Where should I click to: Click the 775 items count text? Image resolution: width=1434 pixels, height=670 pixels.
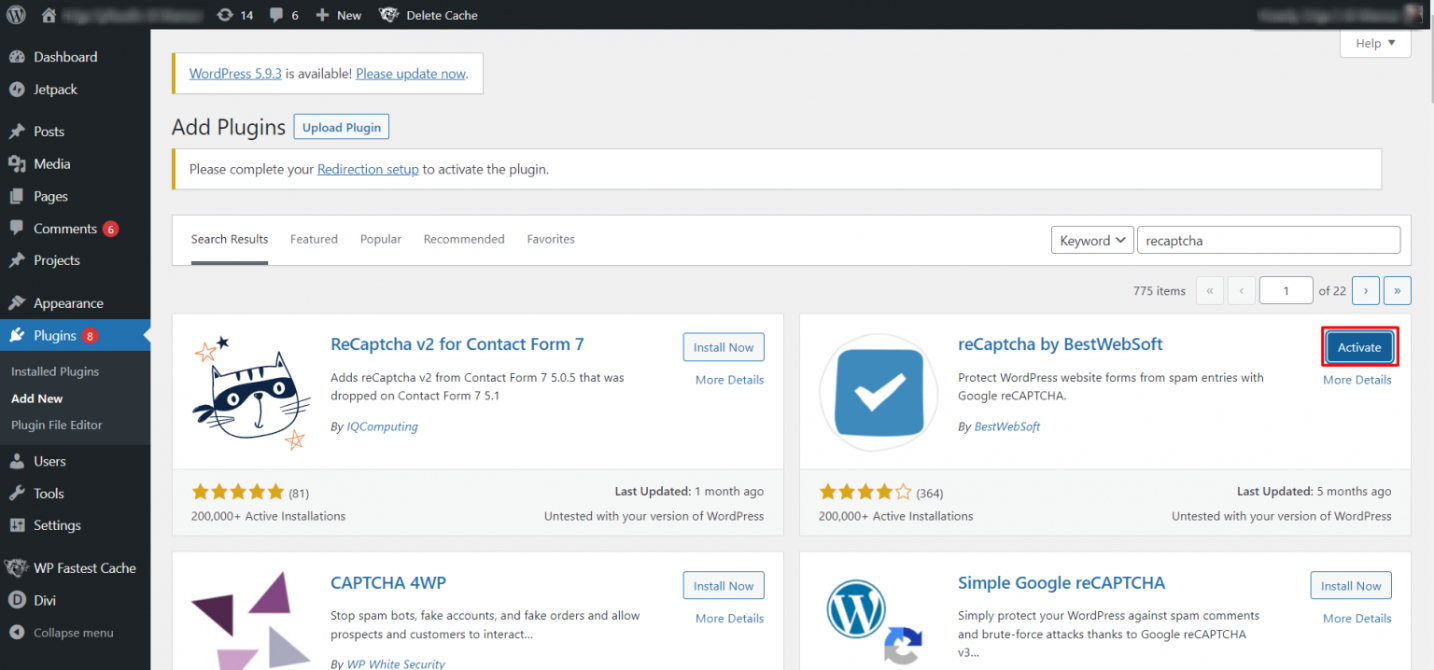tap(1160, 291)
